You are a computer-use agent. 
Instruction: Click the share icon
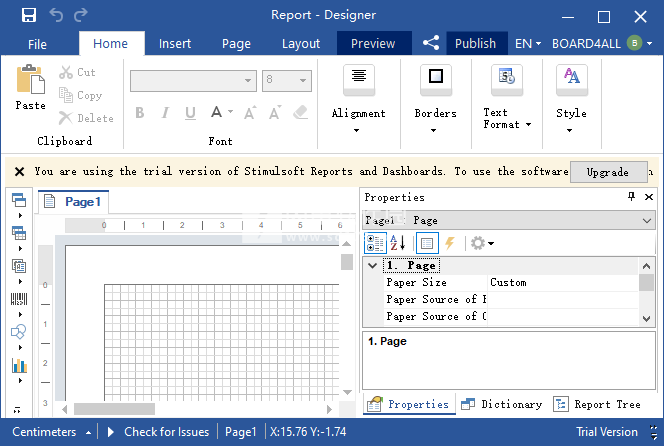pos(431,43)
